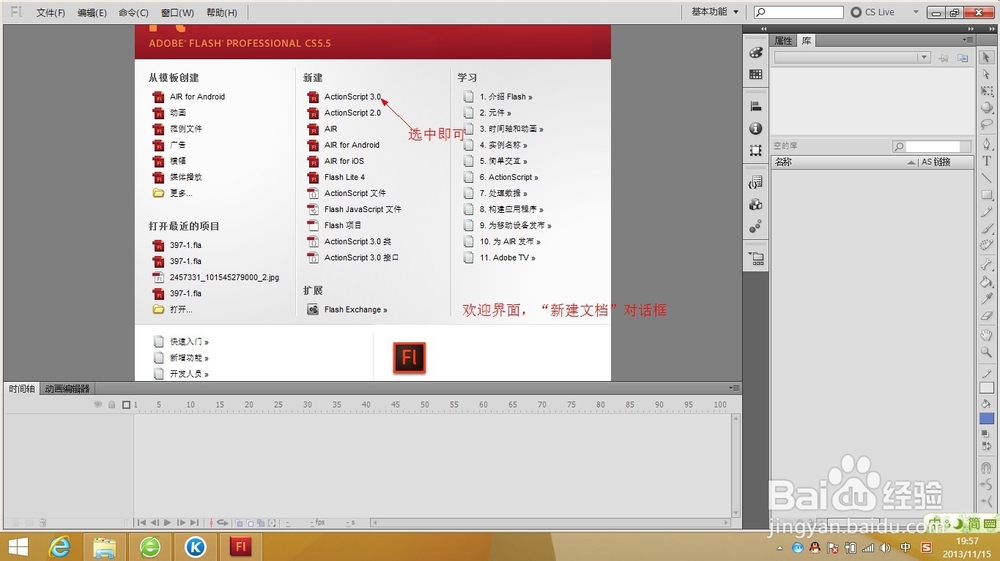Toggle show all layers as outlines
Screen dimensions: 1000x561
(126, 404)
